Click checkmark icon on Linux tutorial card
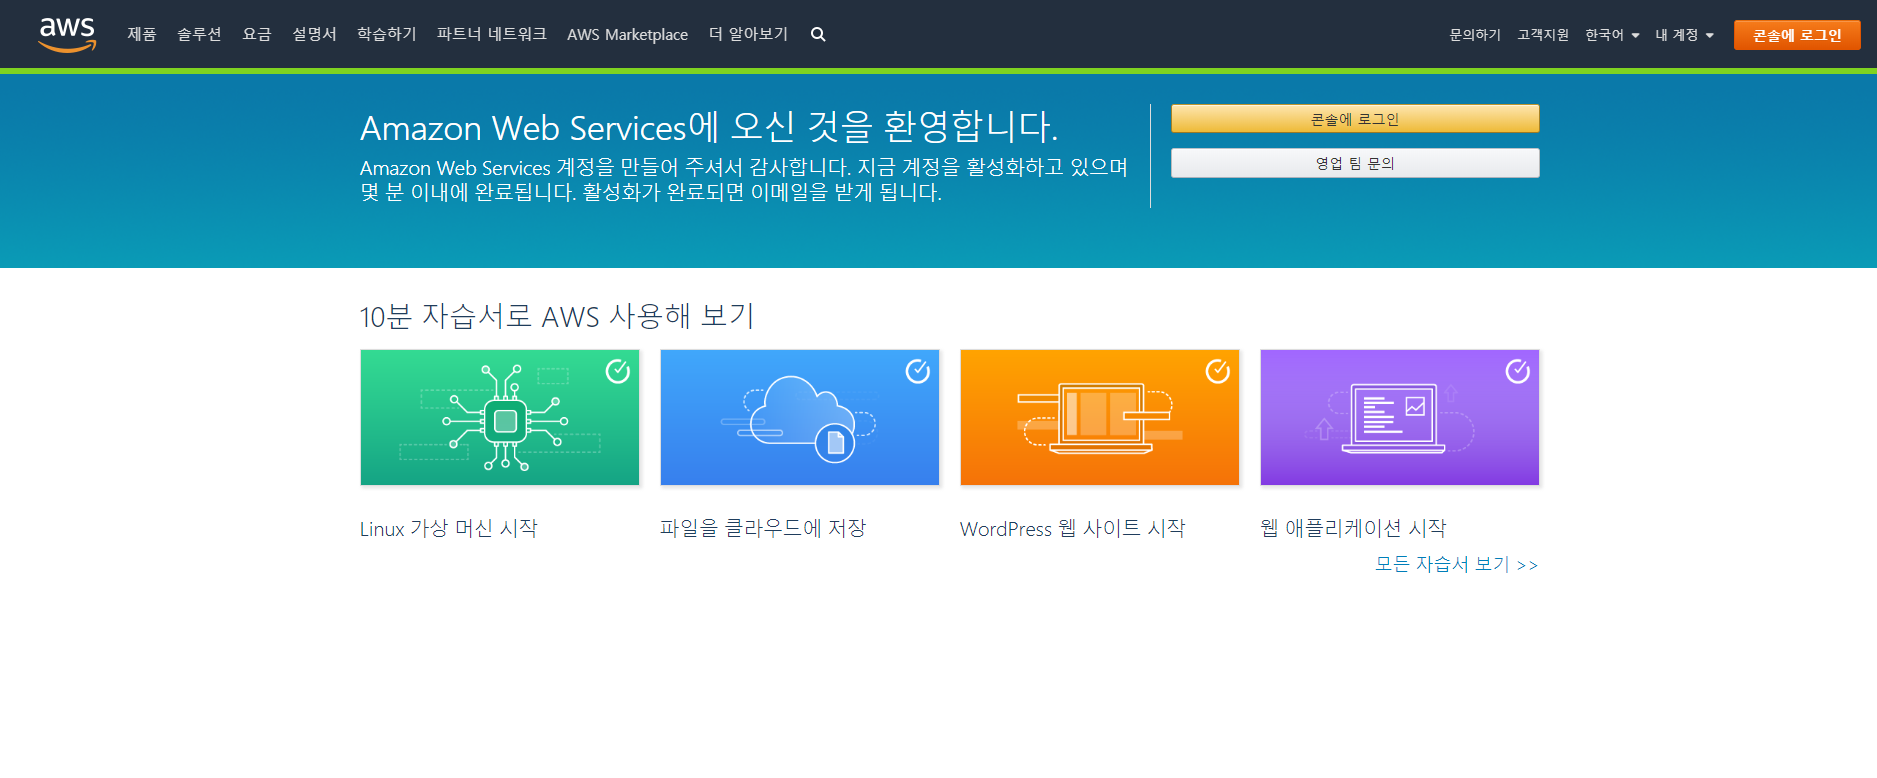This screenshot has width=1877, height=778. 618,371
